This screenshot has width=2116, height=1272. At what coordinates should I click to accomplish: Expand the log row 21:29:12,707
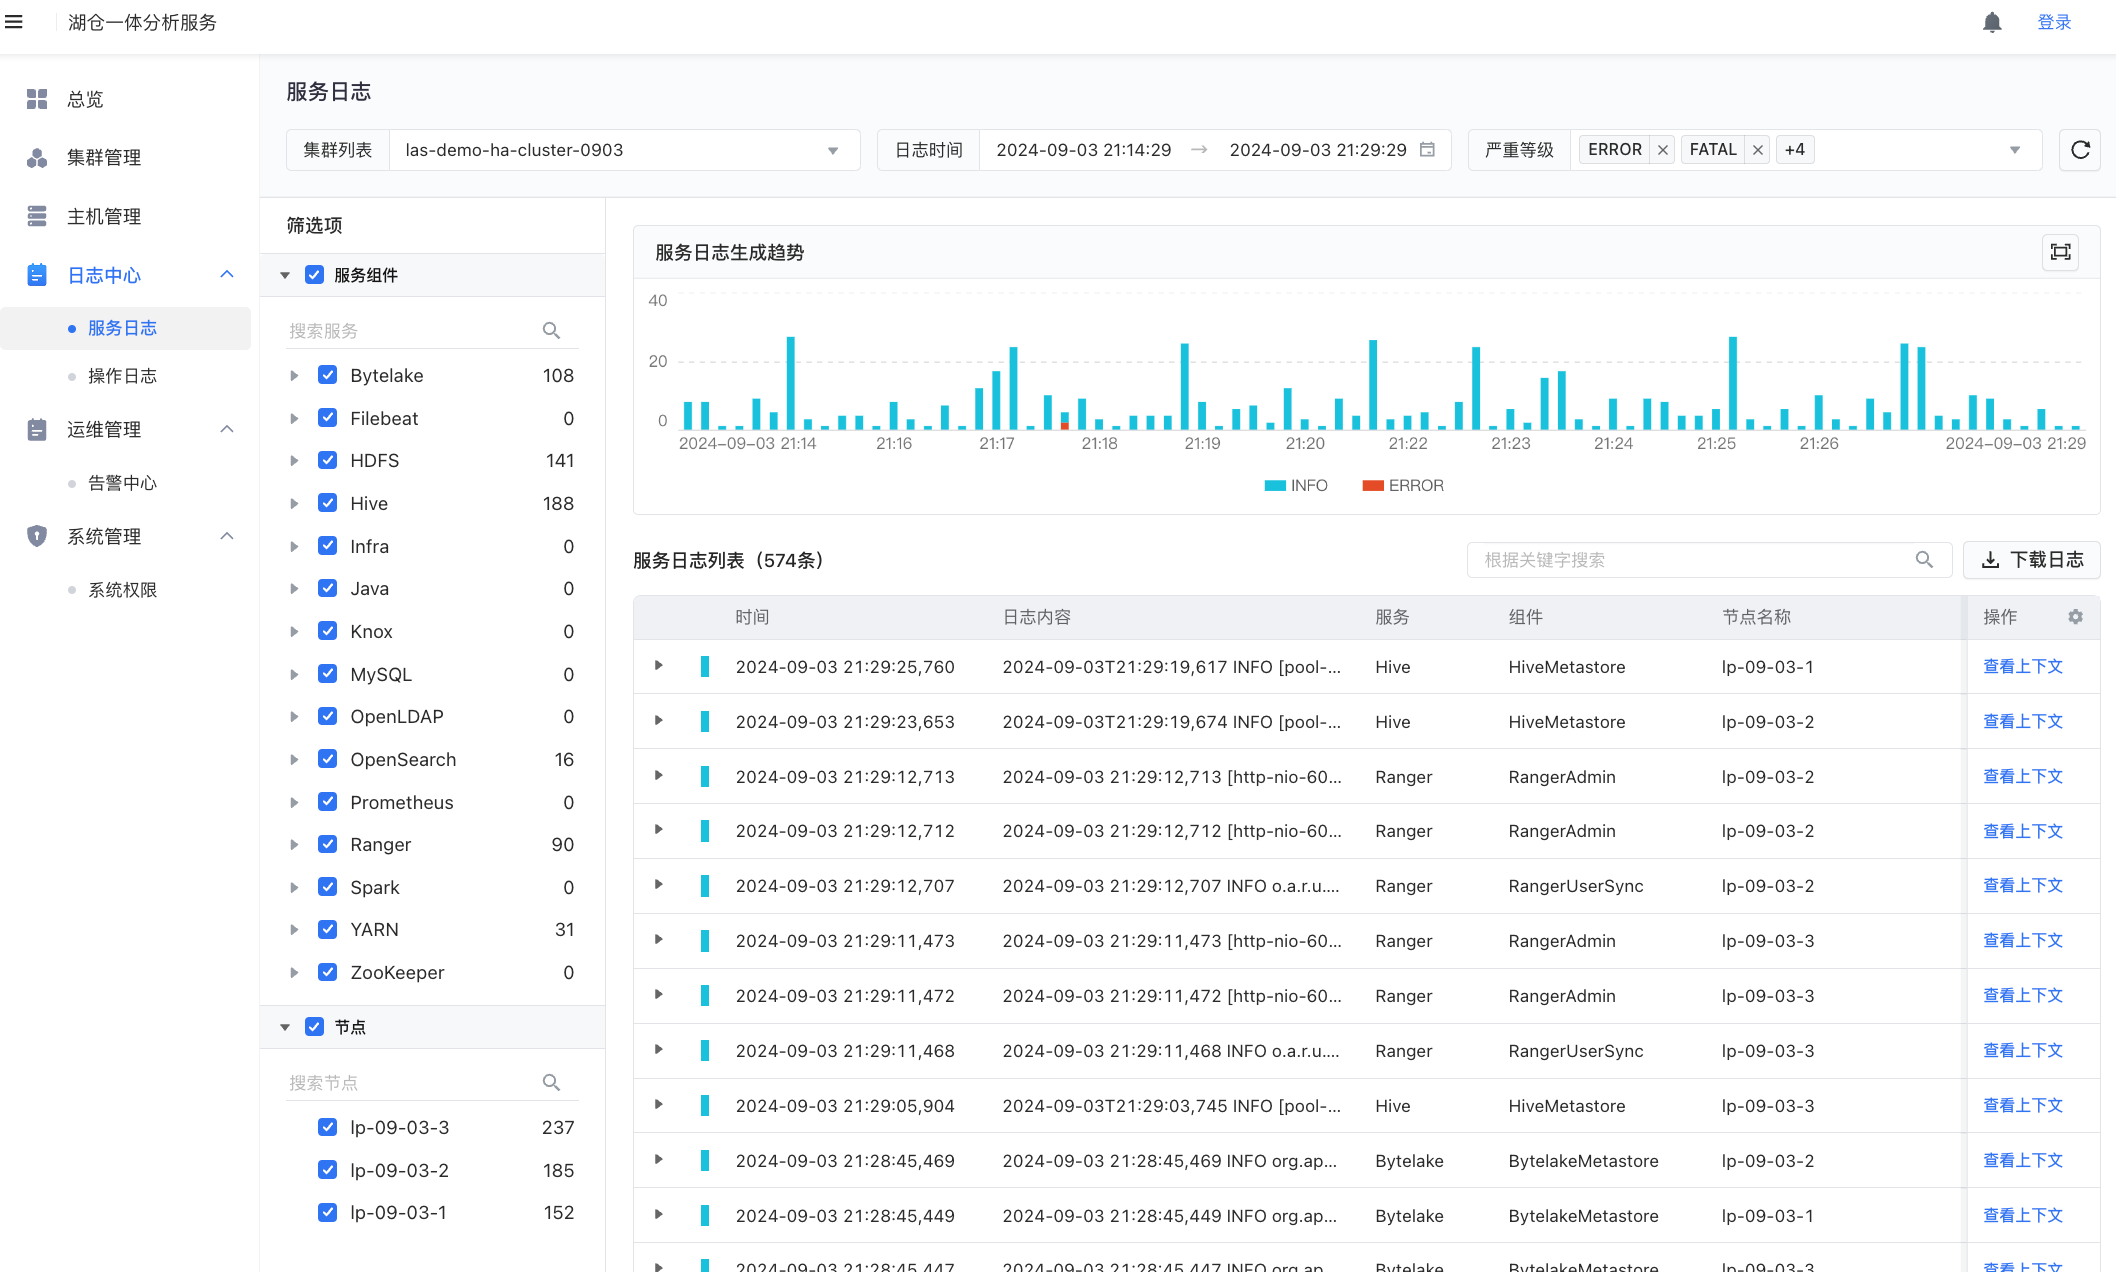(659, 885)
